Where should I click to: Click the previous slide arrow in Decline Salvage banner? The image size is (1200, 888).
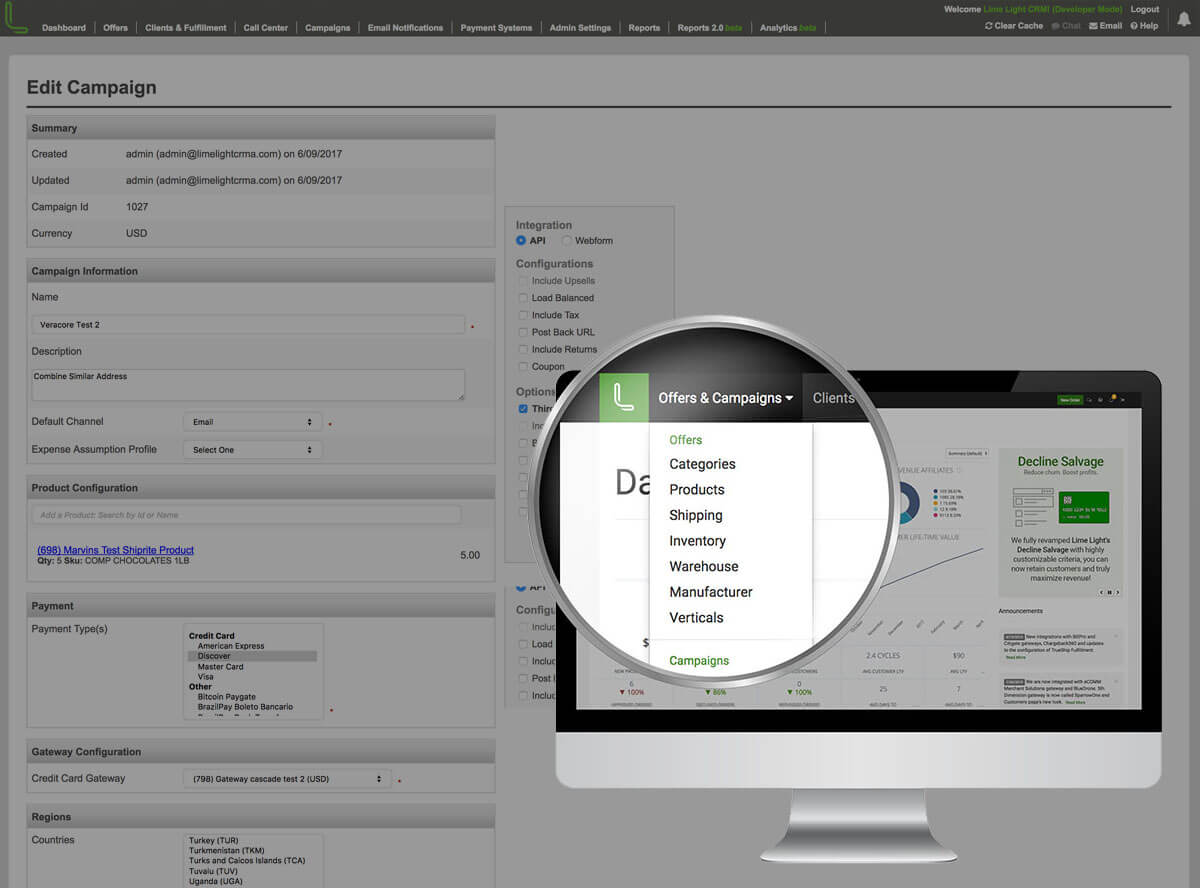click(1103, 592)
